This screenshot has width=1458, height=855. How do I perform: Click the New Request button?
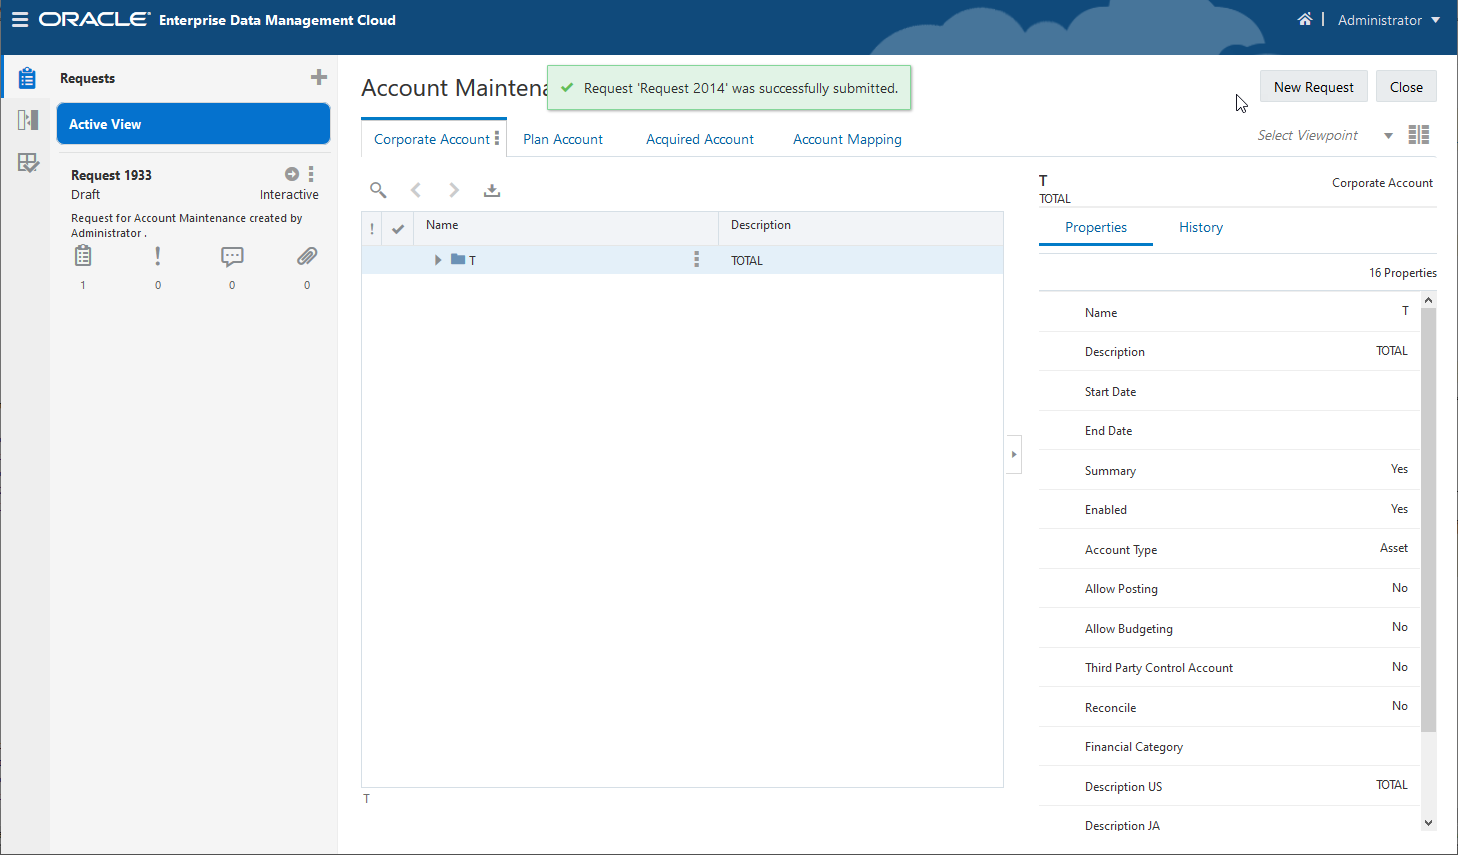click(x=1313, y=86)
